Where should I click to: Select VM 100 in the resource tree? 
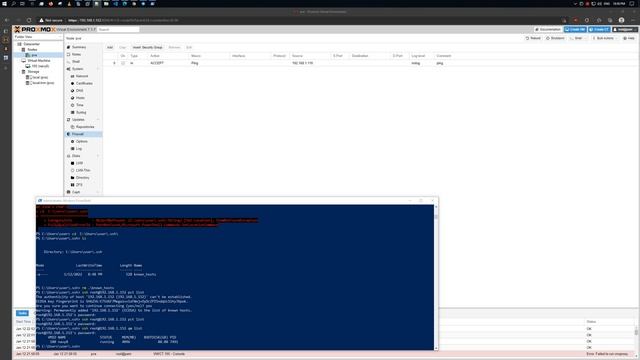click(x=40, y=66)
